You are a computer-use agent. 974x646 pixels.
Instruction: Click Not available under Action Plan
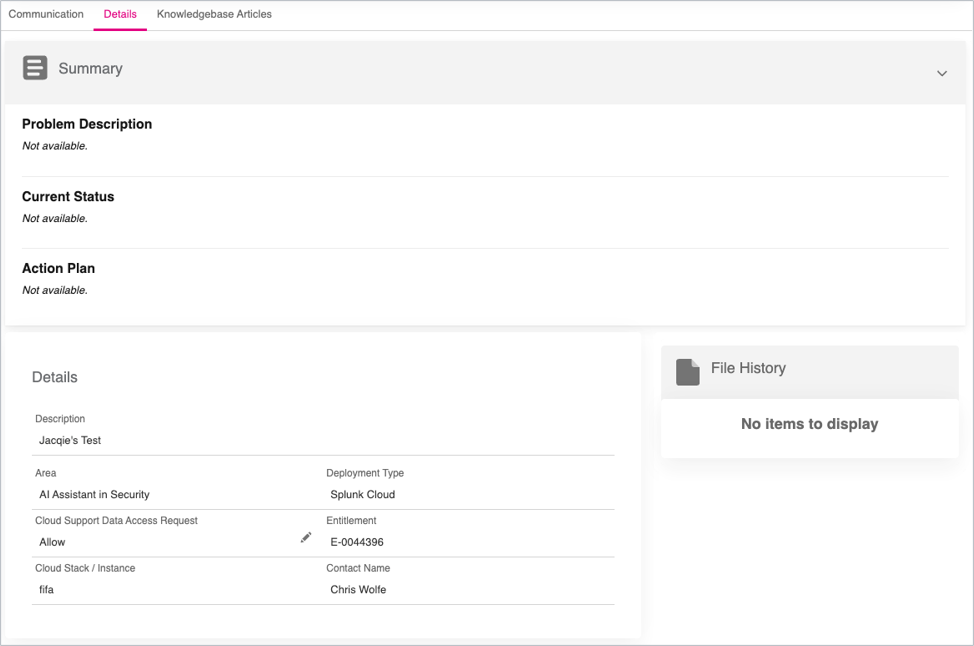pos(55,290)
